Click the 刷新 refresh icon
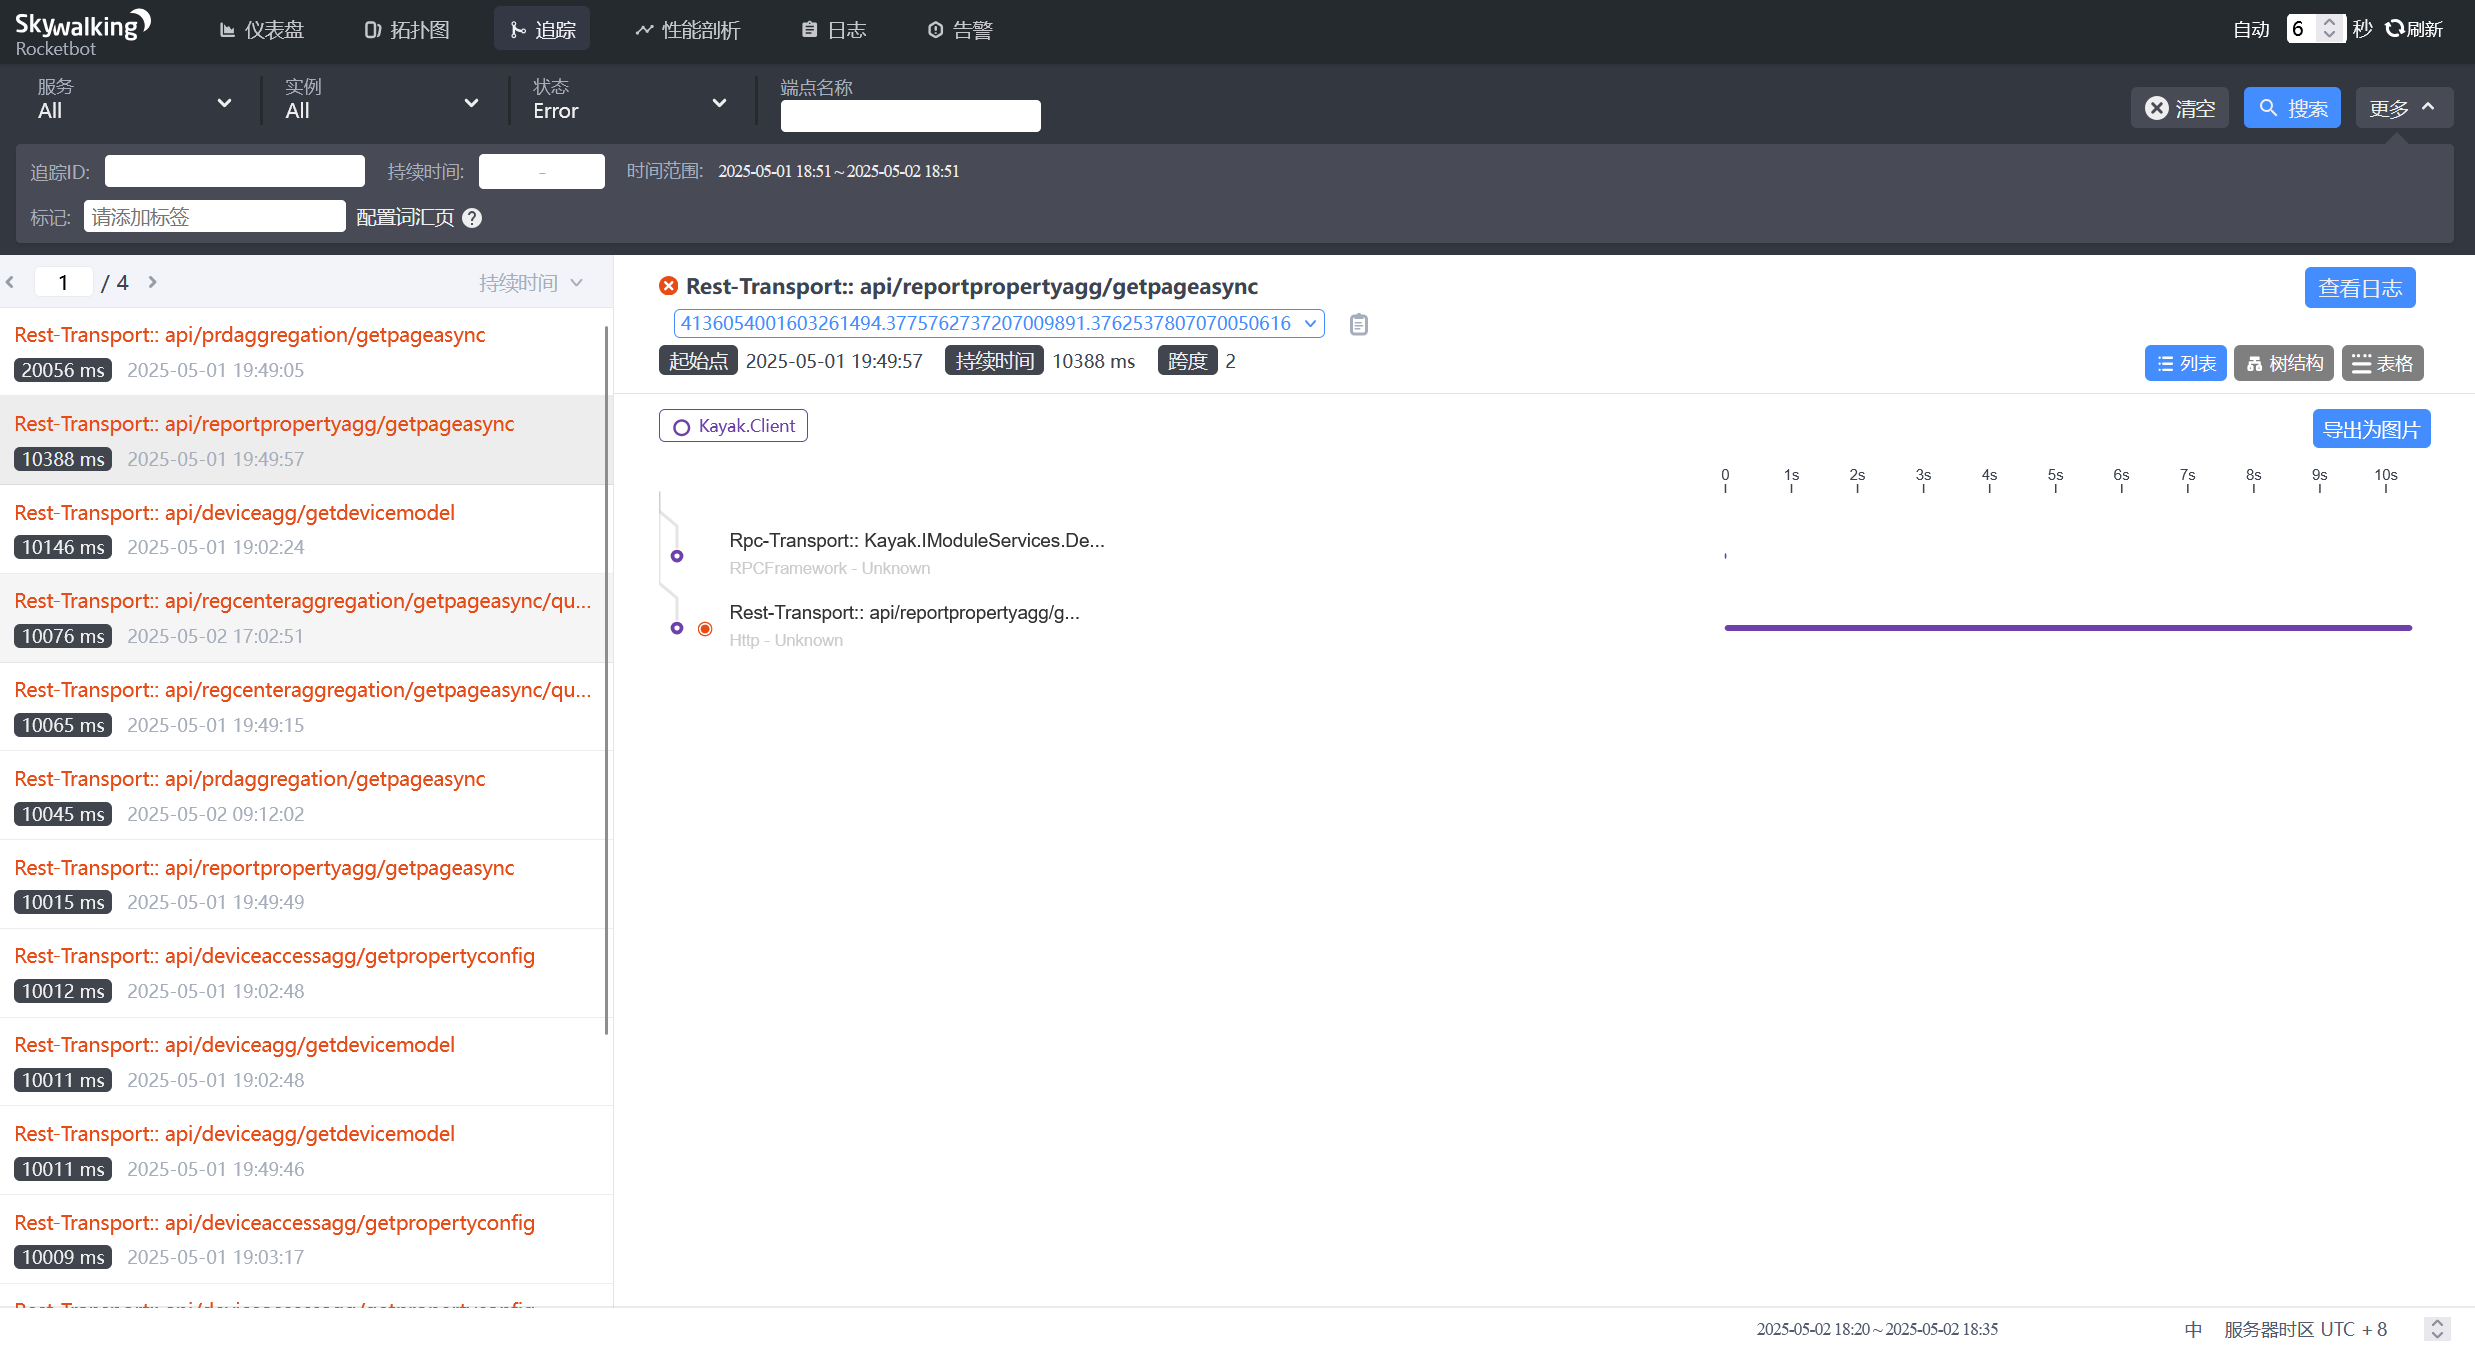The image size is (2475, 1346). coord(2394,29)
